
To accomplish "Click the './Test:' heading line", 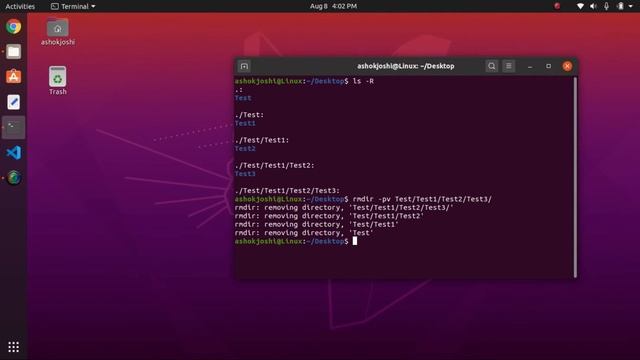I will coord(249,115).
